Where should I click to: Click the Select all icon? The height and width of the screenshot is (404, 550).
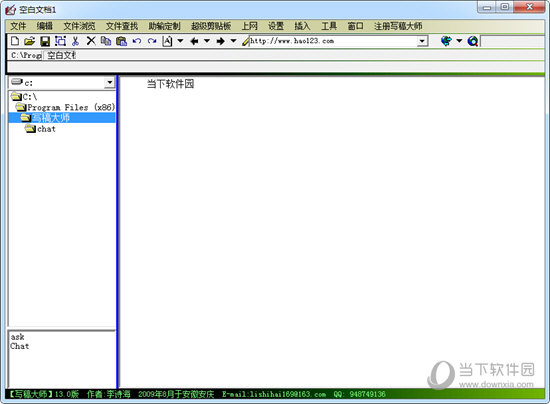click(60, 41)
